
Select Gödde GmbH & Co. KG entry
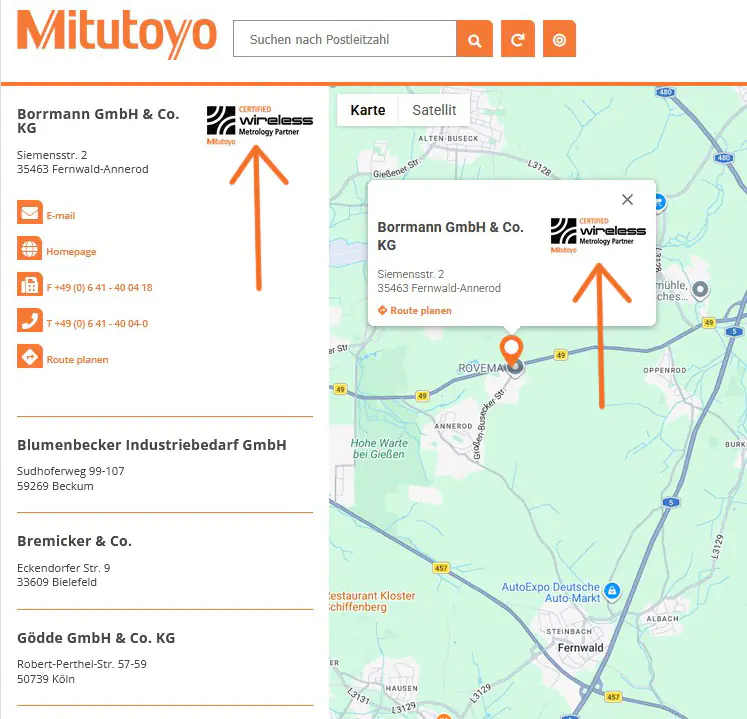pos(96,638)
